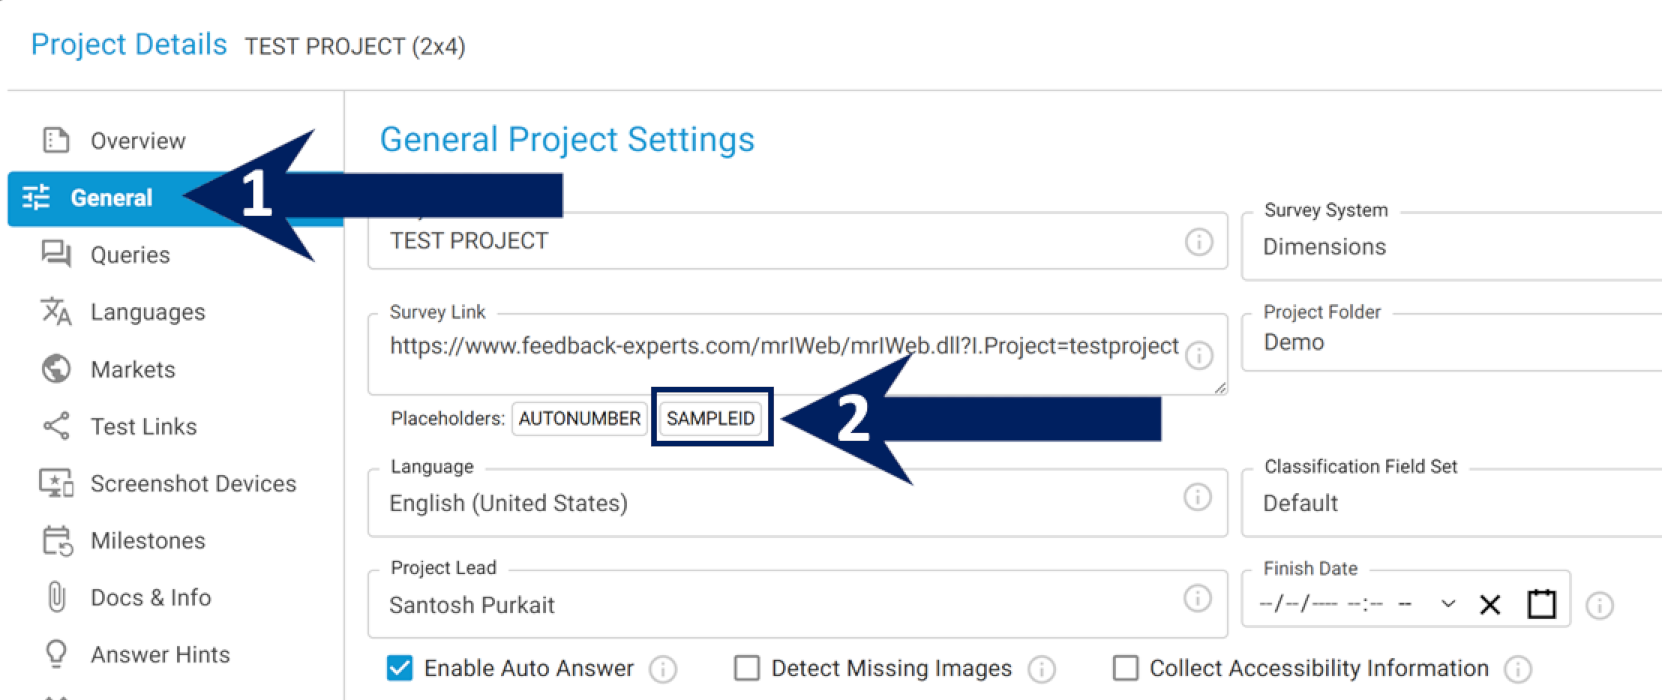Enable Detect Missing Images checkbox
The image size is (1662, 700).
point(746,668)
